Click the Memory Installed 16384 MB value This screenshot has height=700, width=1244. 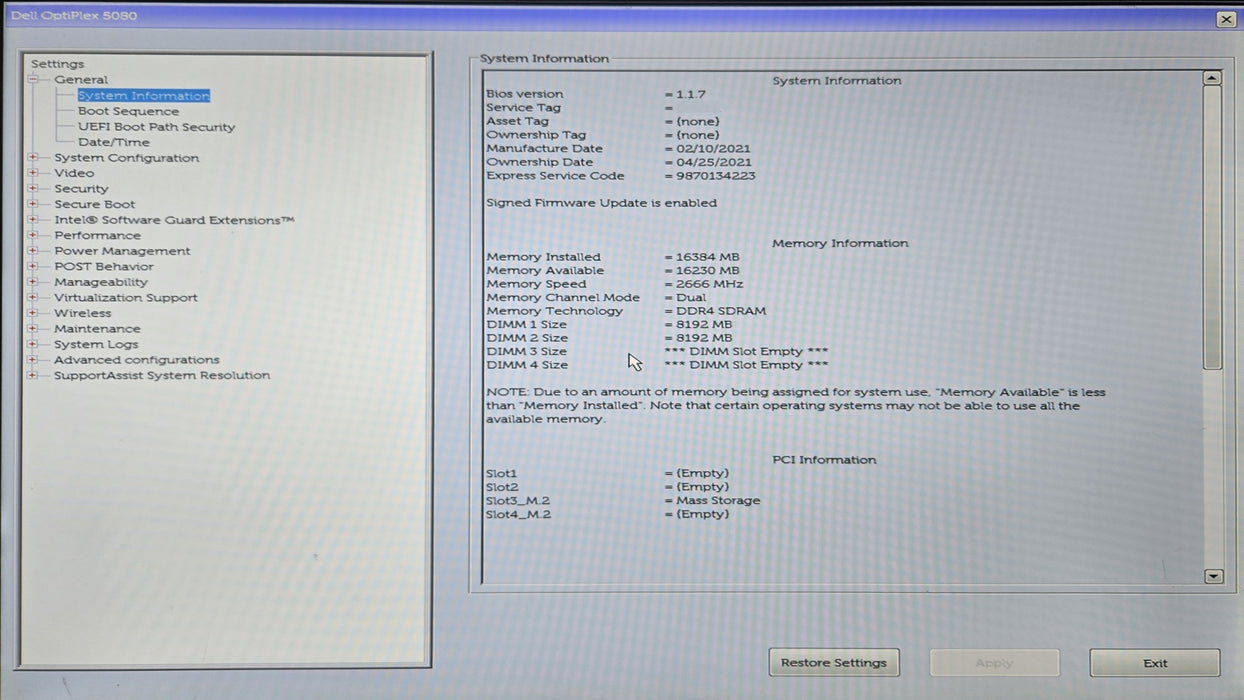tap(708, 257)
